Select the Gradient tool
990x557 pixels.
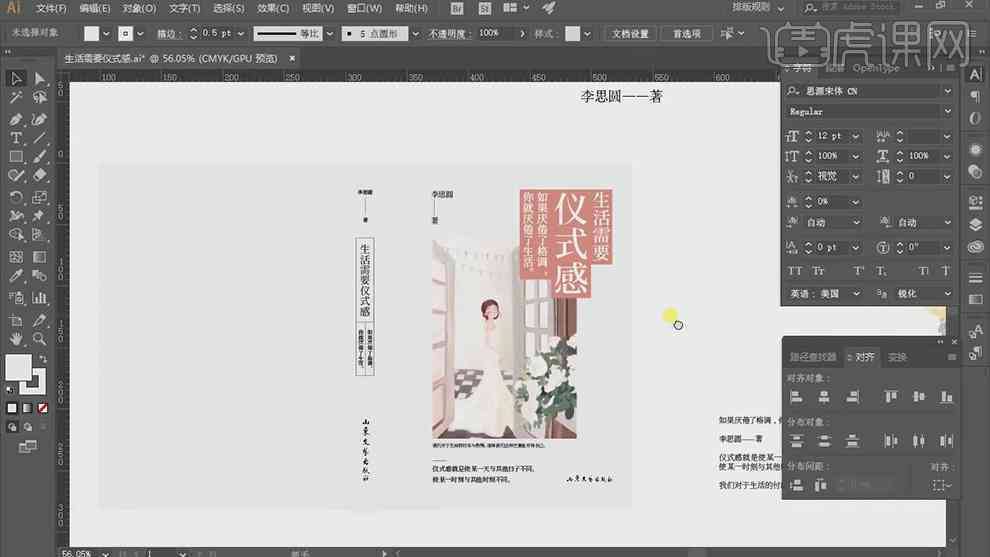pos(39,256)
